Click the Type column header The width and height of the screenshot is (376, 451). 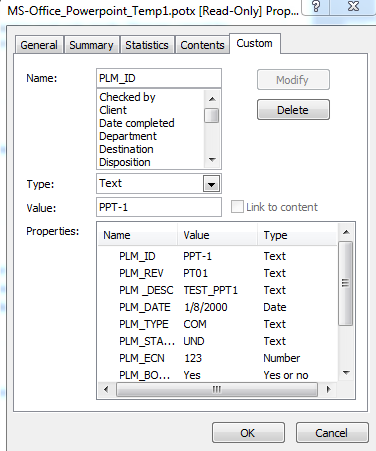(x=297, y=235)
